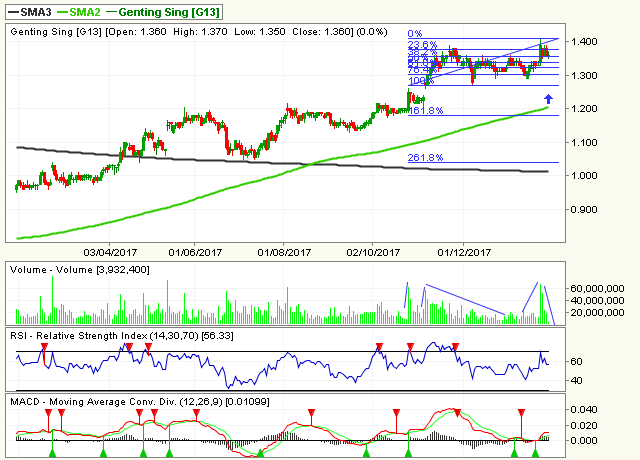The image size is (640, 460).
Task: Click the 0.900 price axis label
Action: (x=584, y=210)
